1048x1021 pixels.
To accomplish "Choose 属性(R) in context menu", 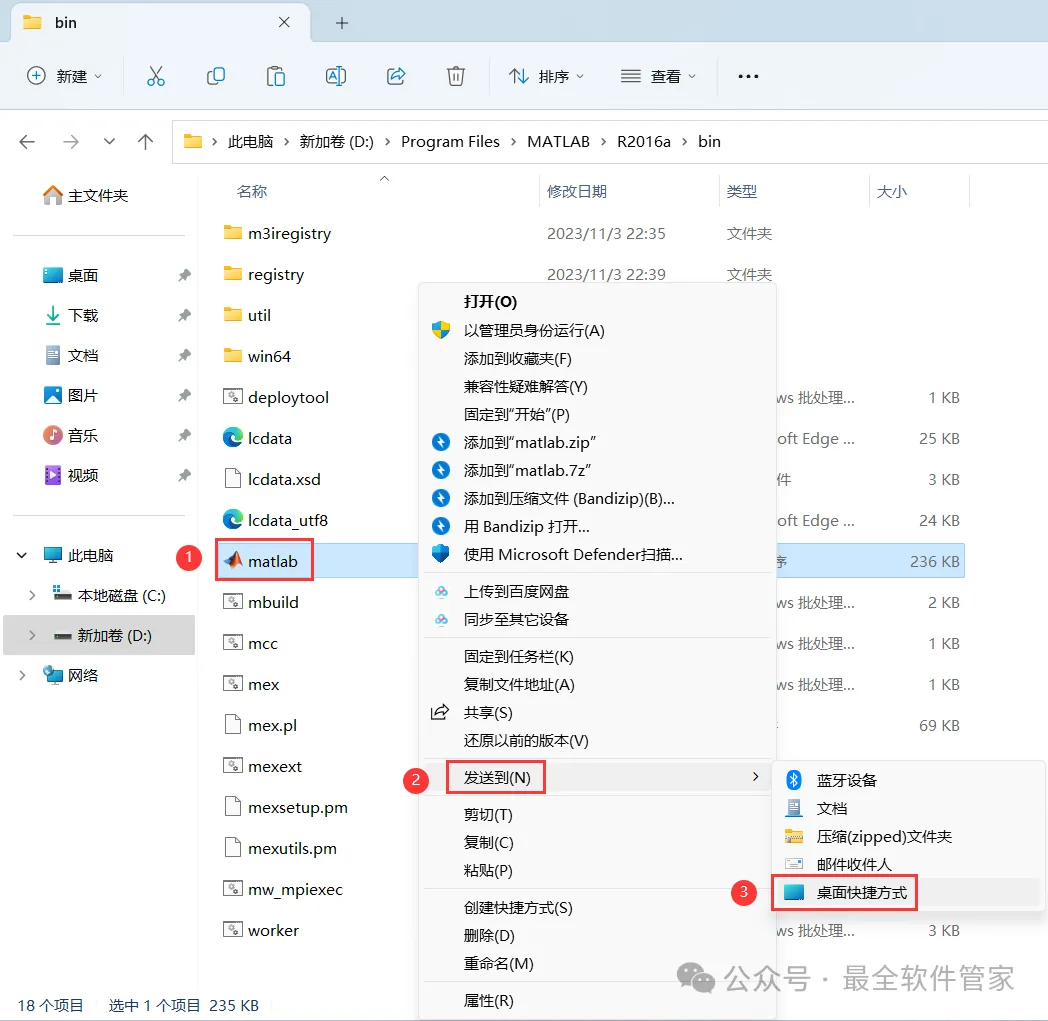I will (x=489, y=1000).
